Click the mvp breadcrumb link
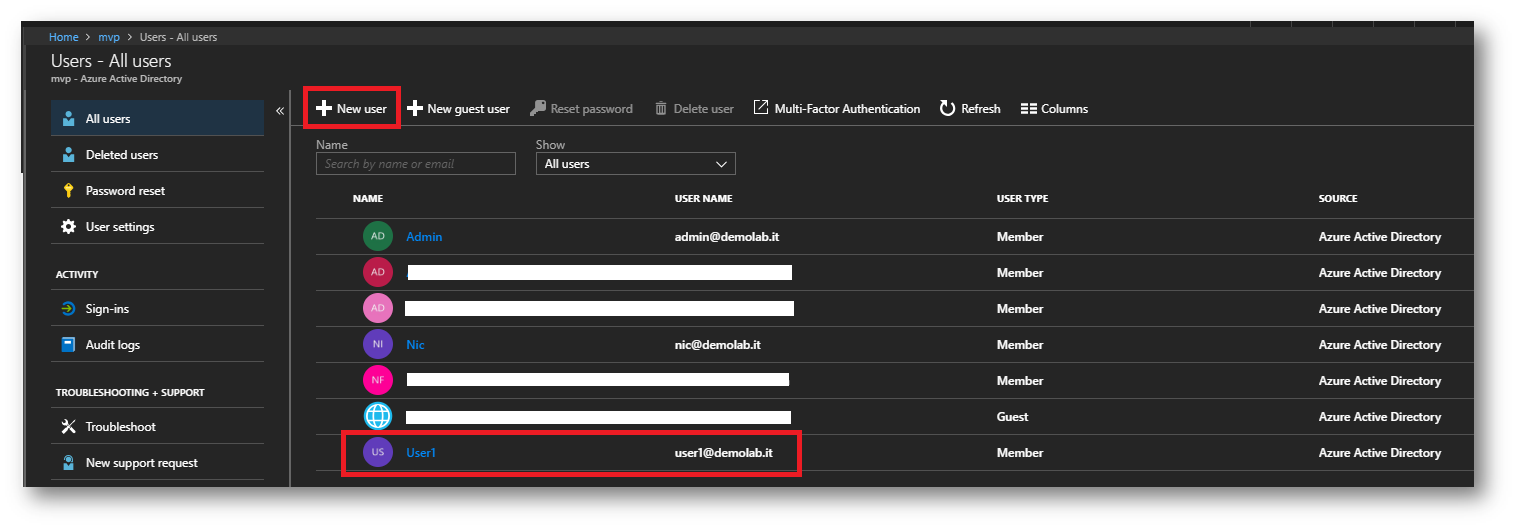This screenshot has height=529, width=1516. pos(109,37)
